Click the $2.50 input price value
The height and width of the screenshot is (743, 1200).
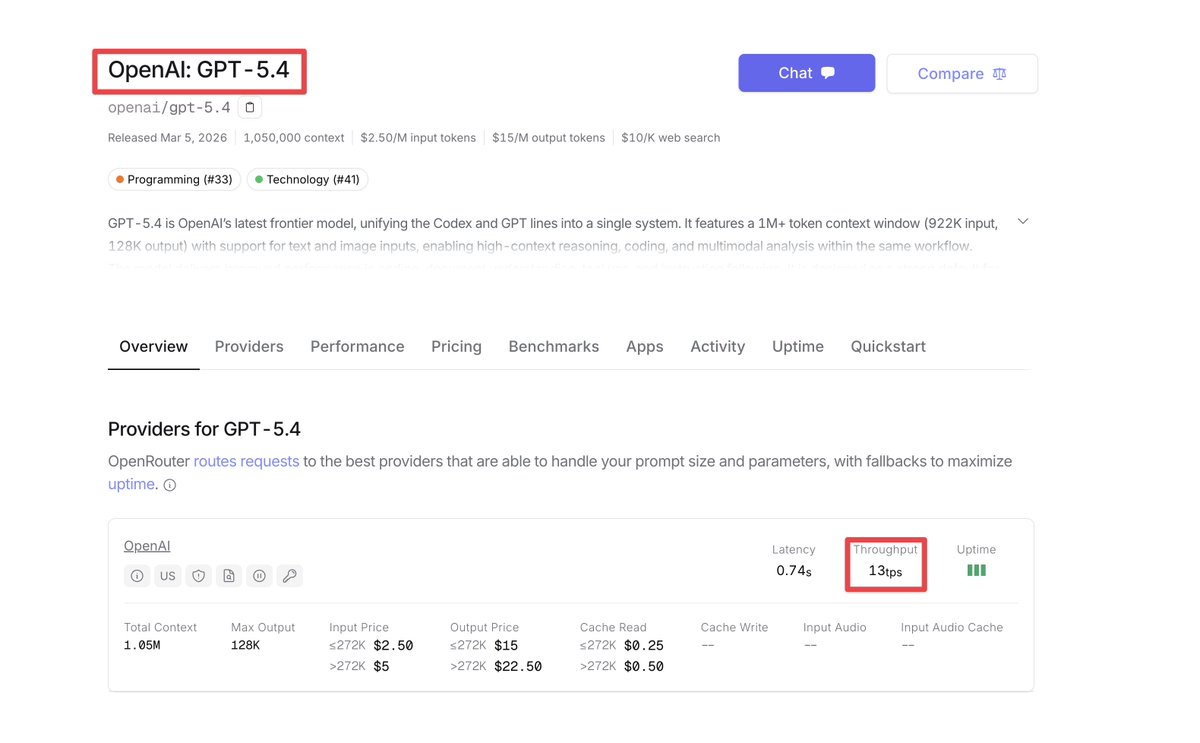coord(393,646)
